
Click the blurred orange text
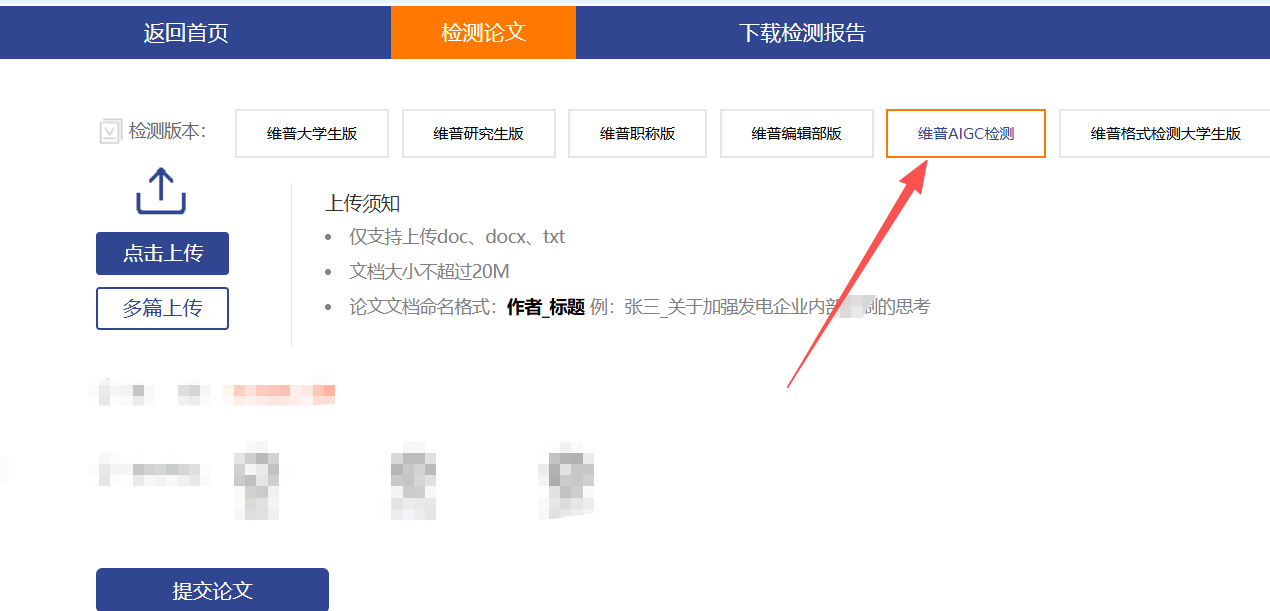(279, 394)
